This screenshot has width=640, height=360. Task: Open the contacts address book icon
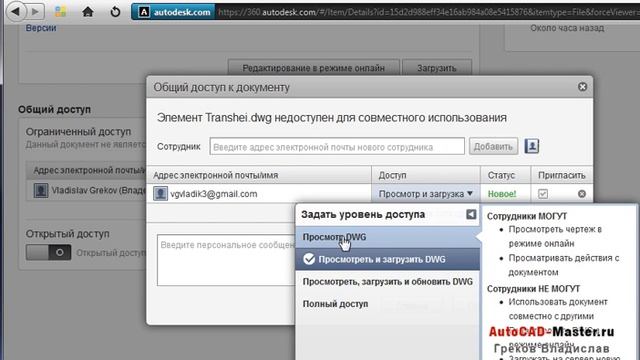coord(532,146)
